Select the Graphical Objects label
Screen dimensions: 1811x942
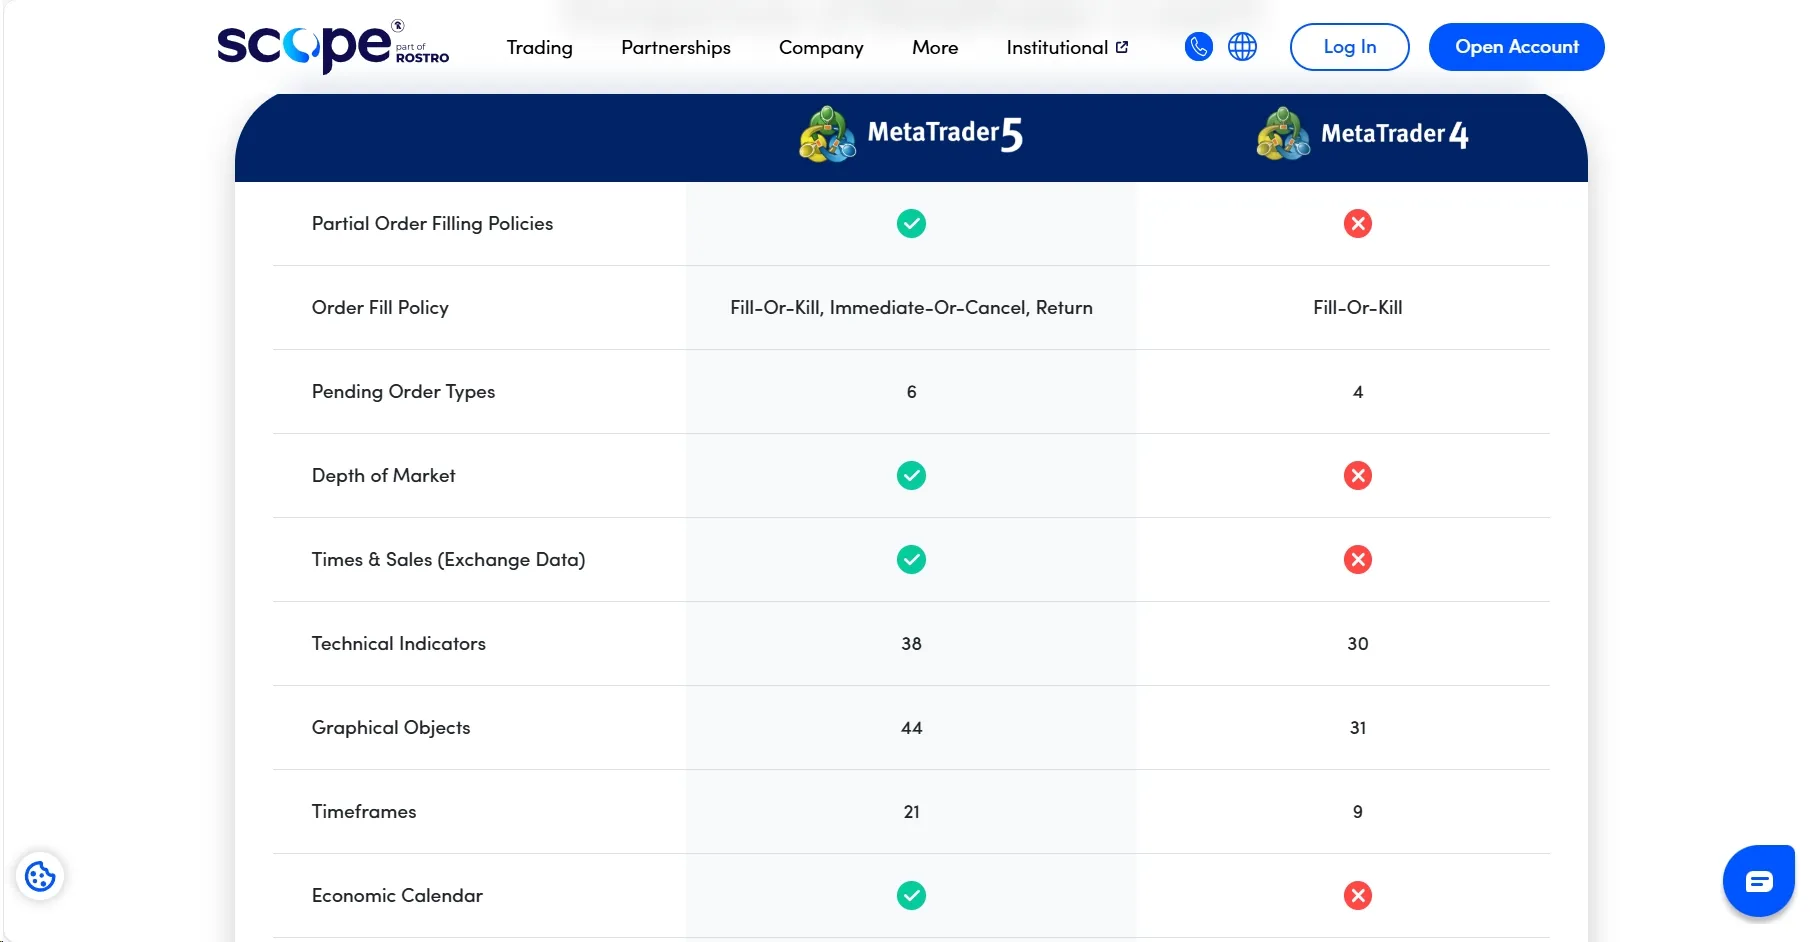coord(391,728)
